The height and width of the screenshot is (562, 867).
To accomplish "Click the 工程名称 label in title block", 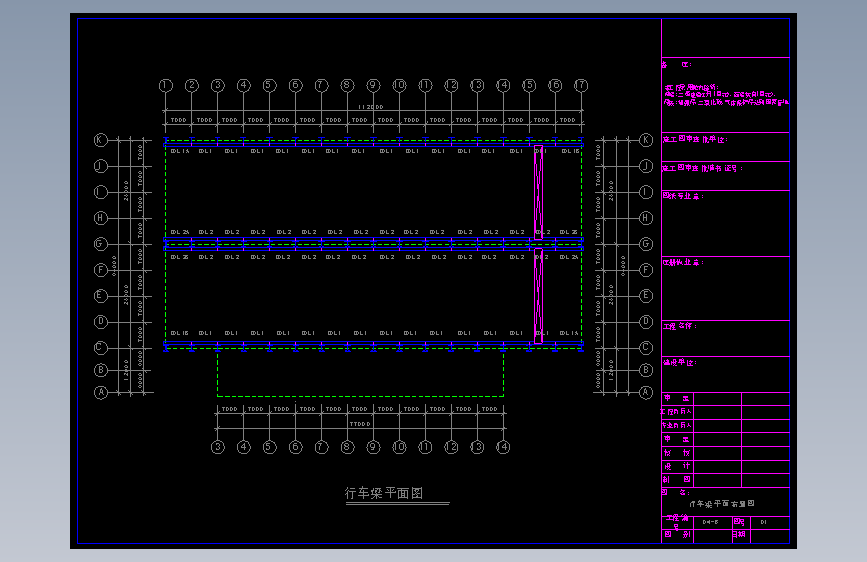I will (x=680, y=326).
